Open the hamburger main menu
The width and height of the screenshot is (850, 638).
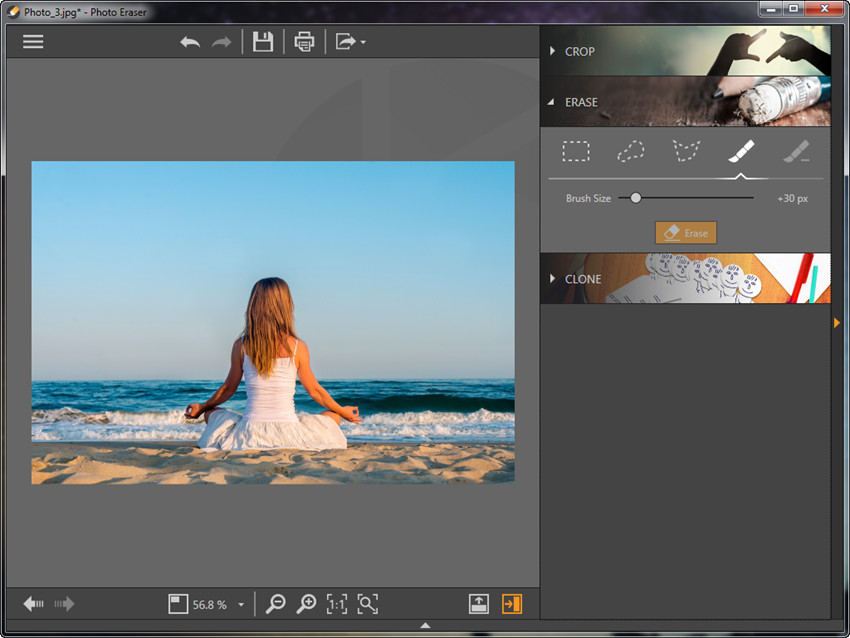[x=33, y=42]
